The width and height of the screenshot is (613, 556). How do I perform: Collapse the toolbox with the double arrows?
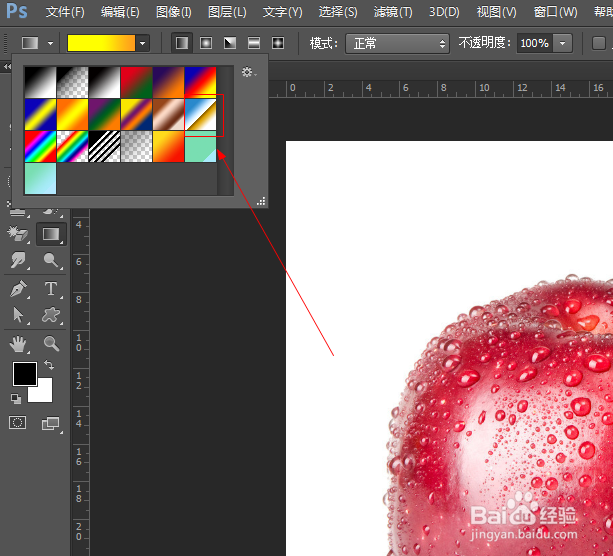click(x=7, y=66)
